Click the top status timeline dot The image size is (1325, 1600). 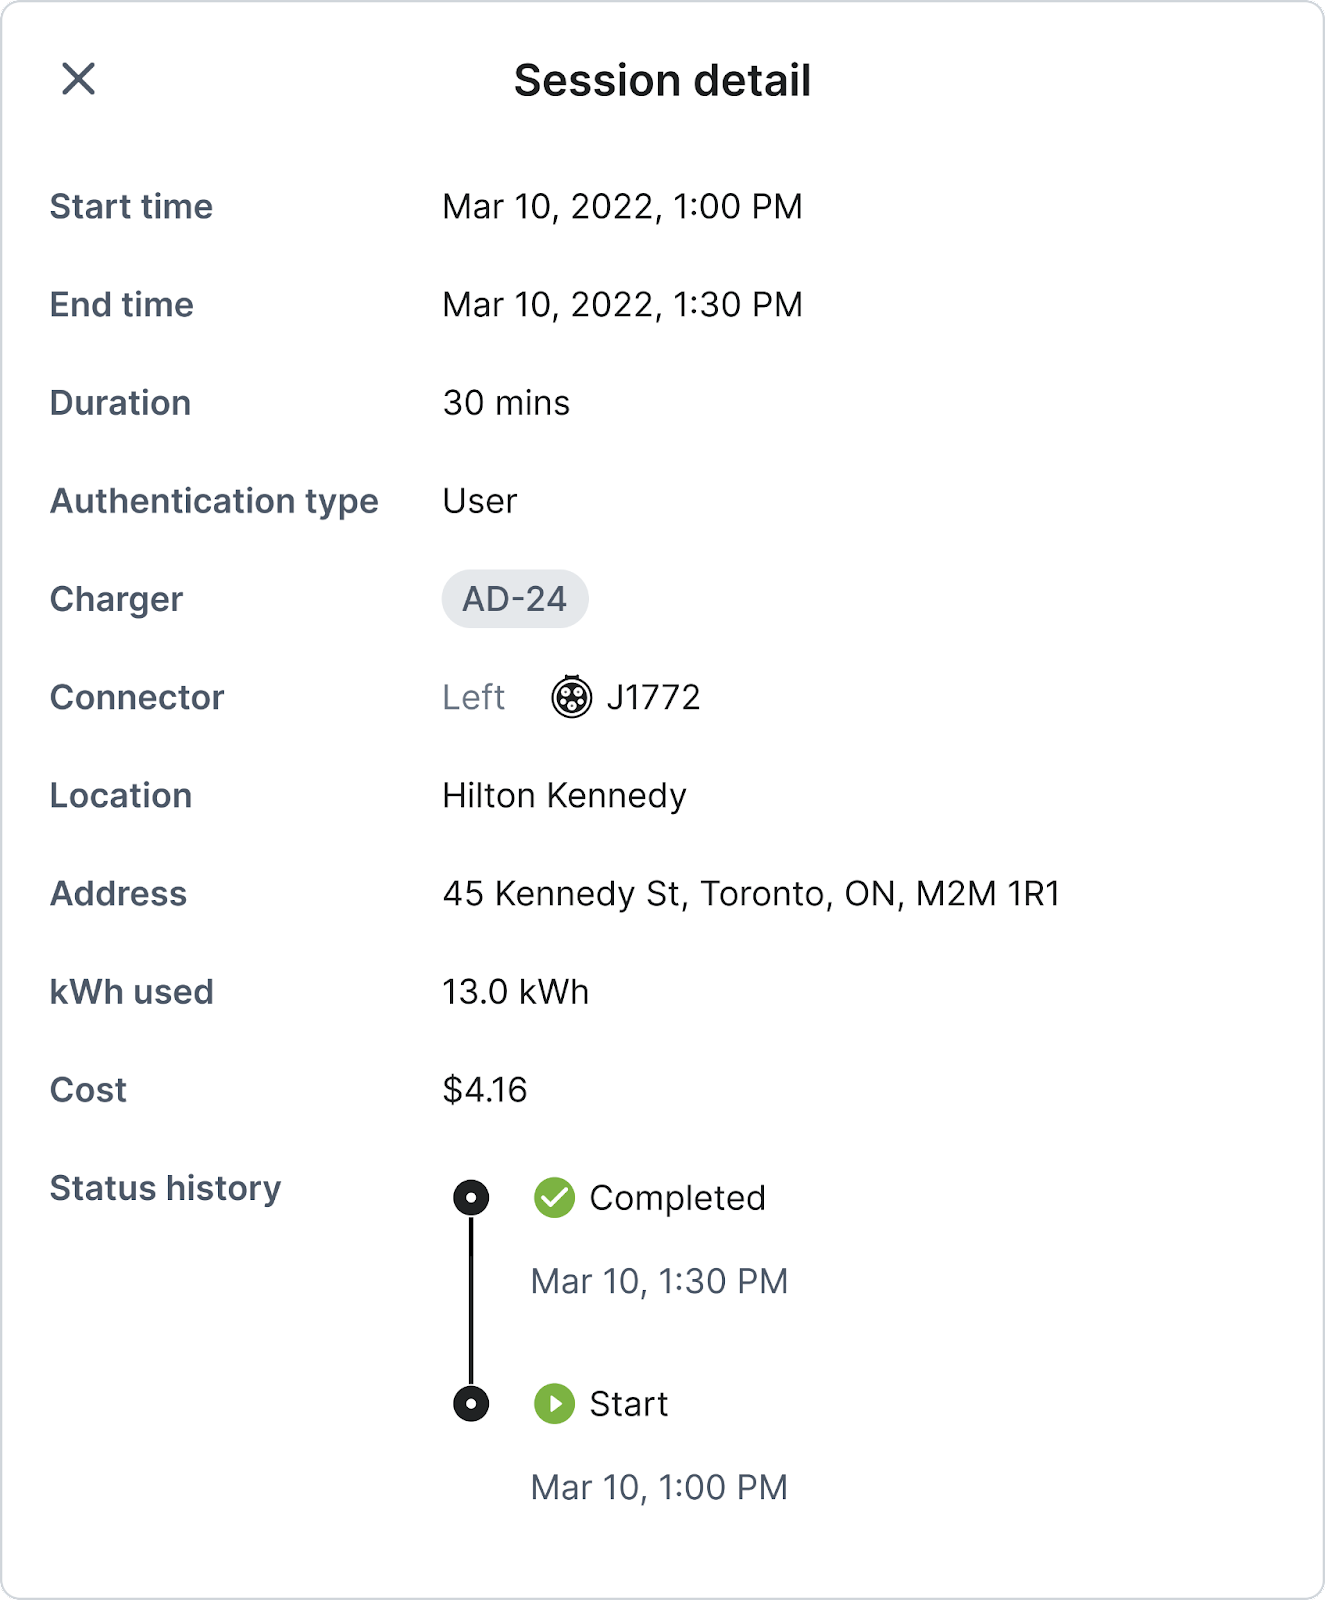(471, 1197)
